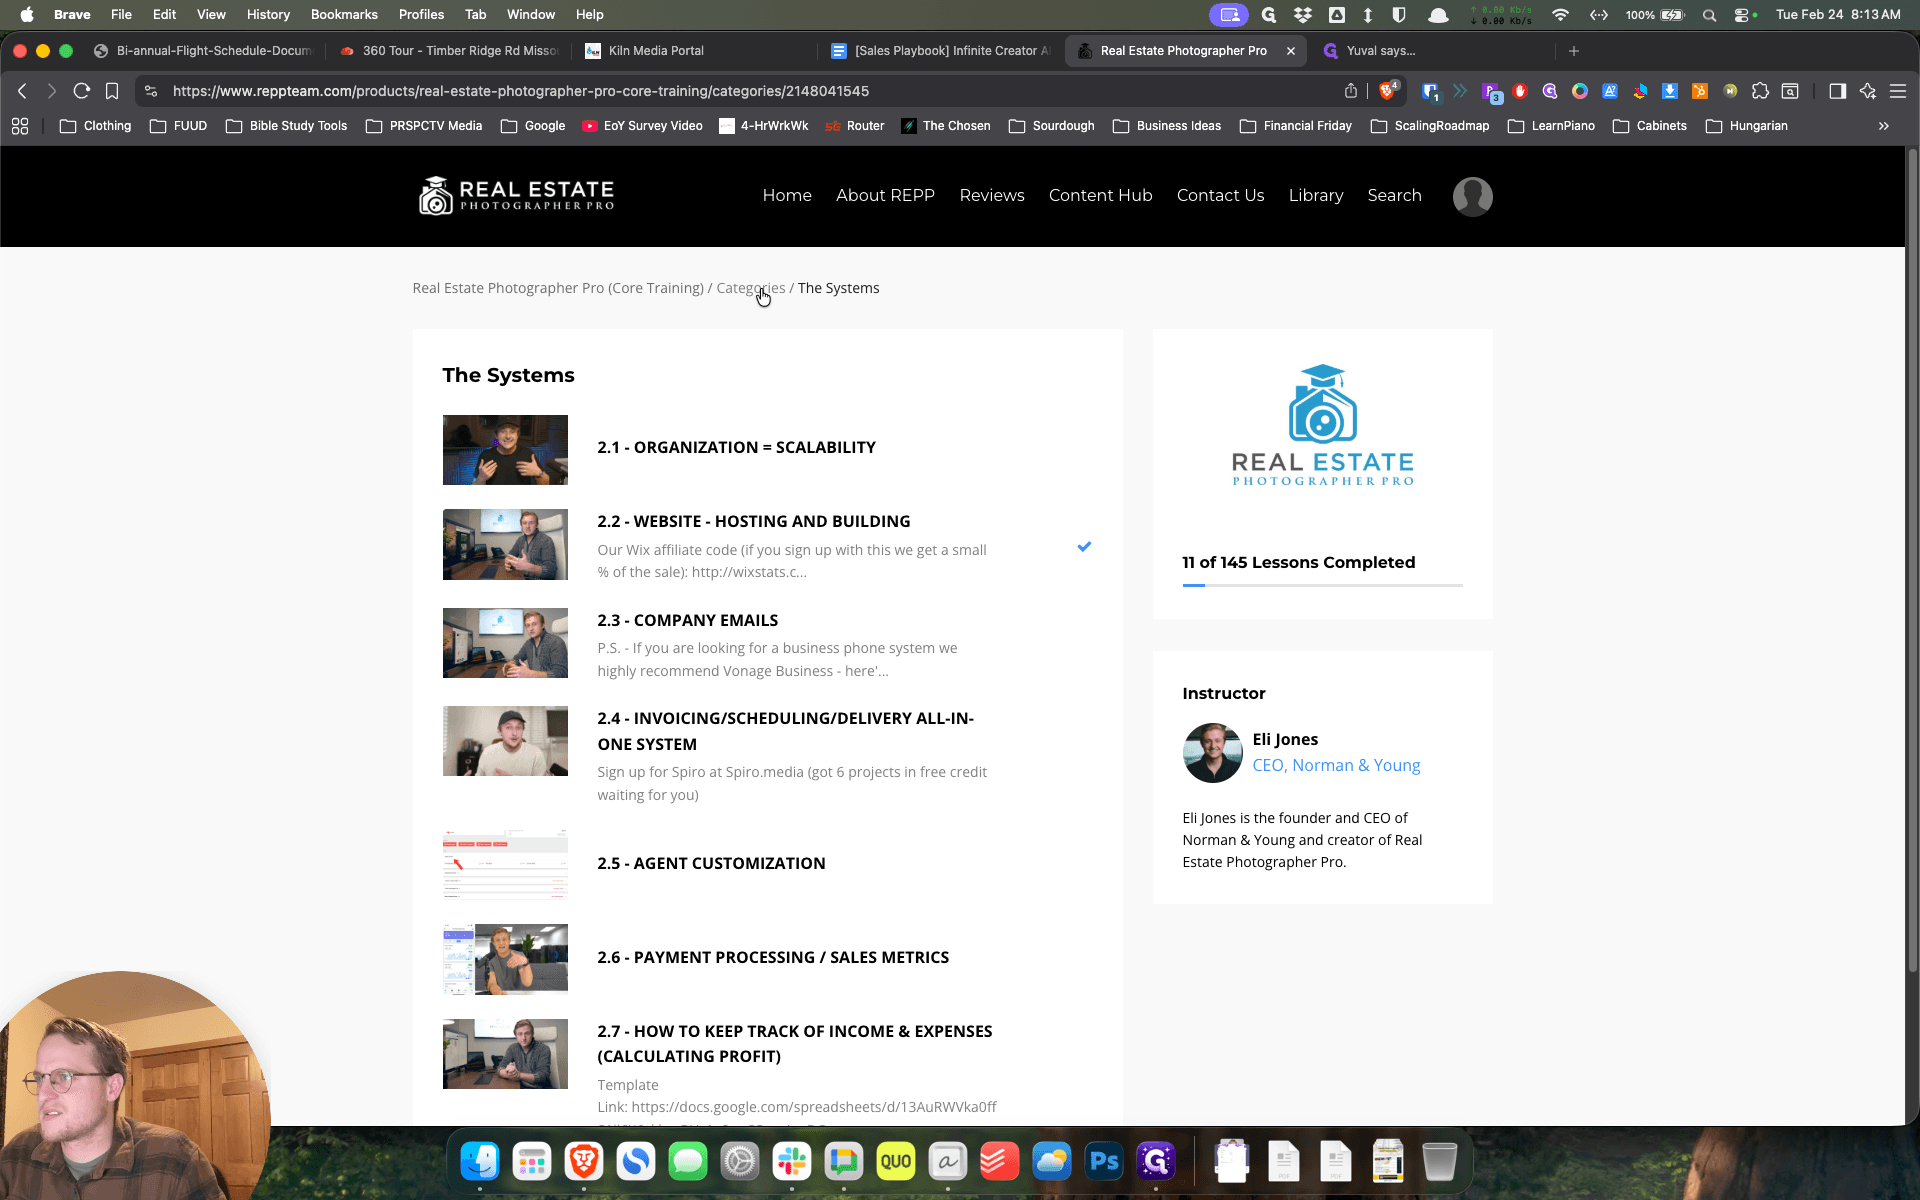Open the Financial Friday bookmark folder
1920x1200 pixels.
tap(1295, 126)
